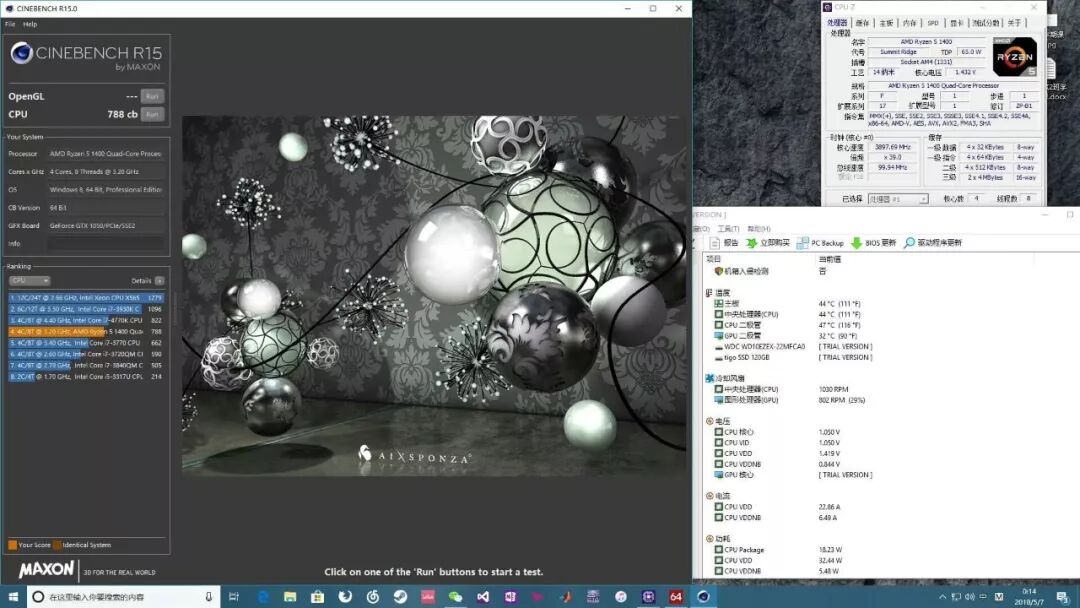
Task: Click the taskbar search box
Action: (124, 597)
